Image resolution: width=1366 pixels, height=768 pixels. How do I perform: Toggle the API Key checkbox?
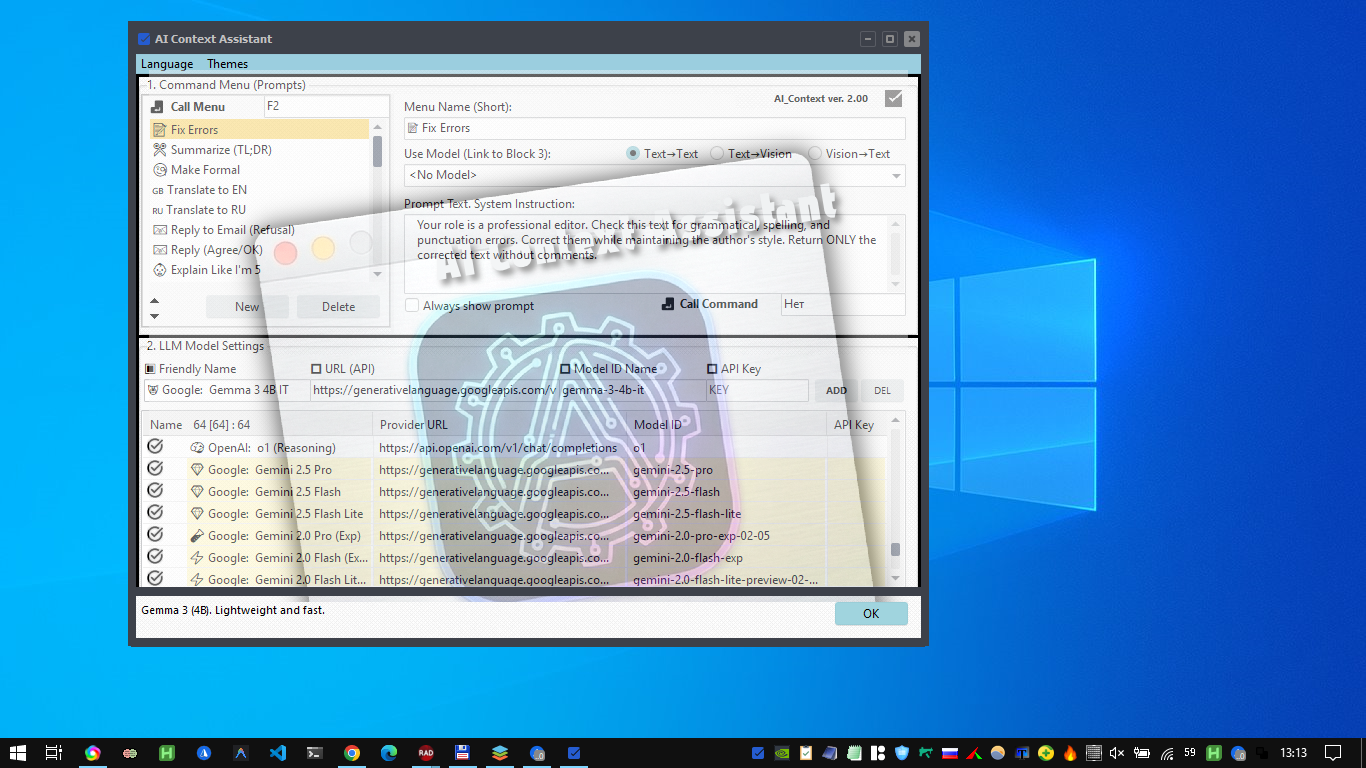pos(713,369)
